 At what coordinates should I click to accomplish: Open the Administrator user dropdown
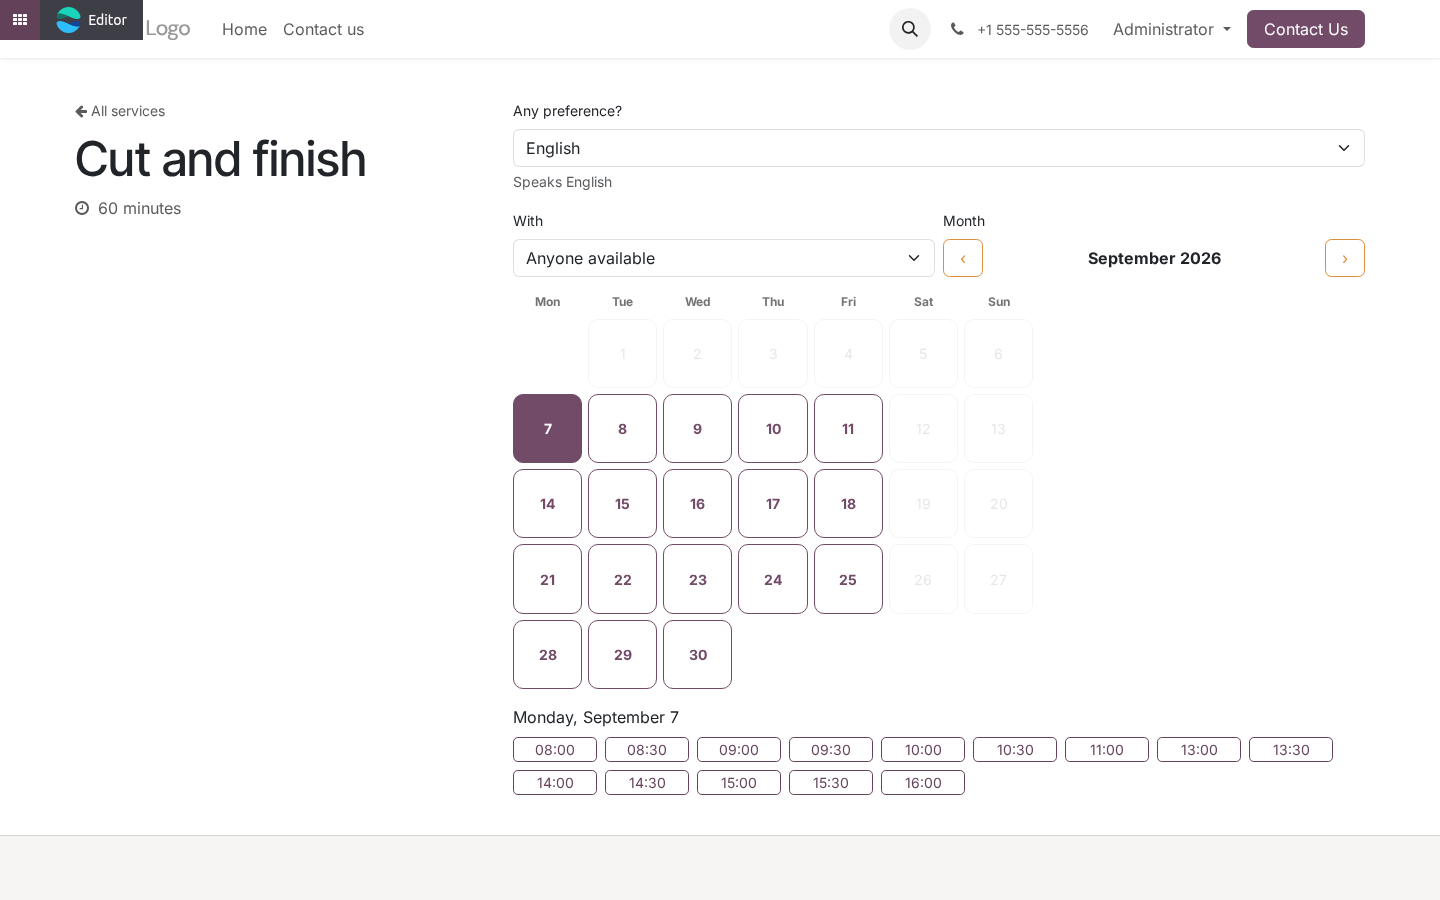pyautogui.click(x=1171, y=29)
